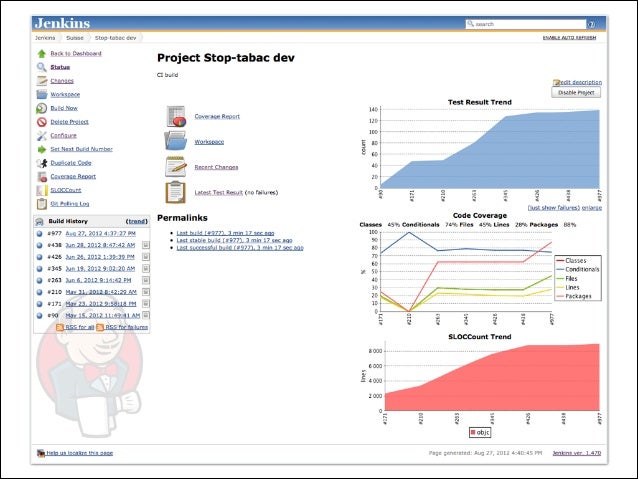Open the Suisse breadcrumb item

[x=75, y=38]
